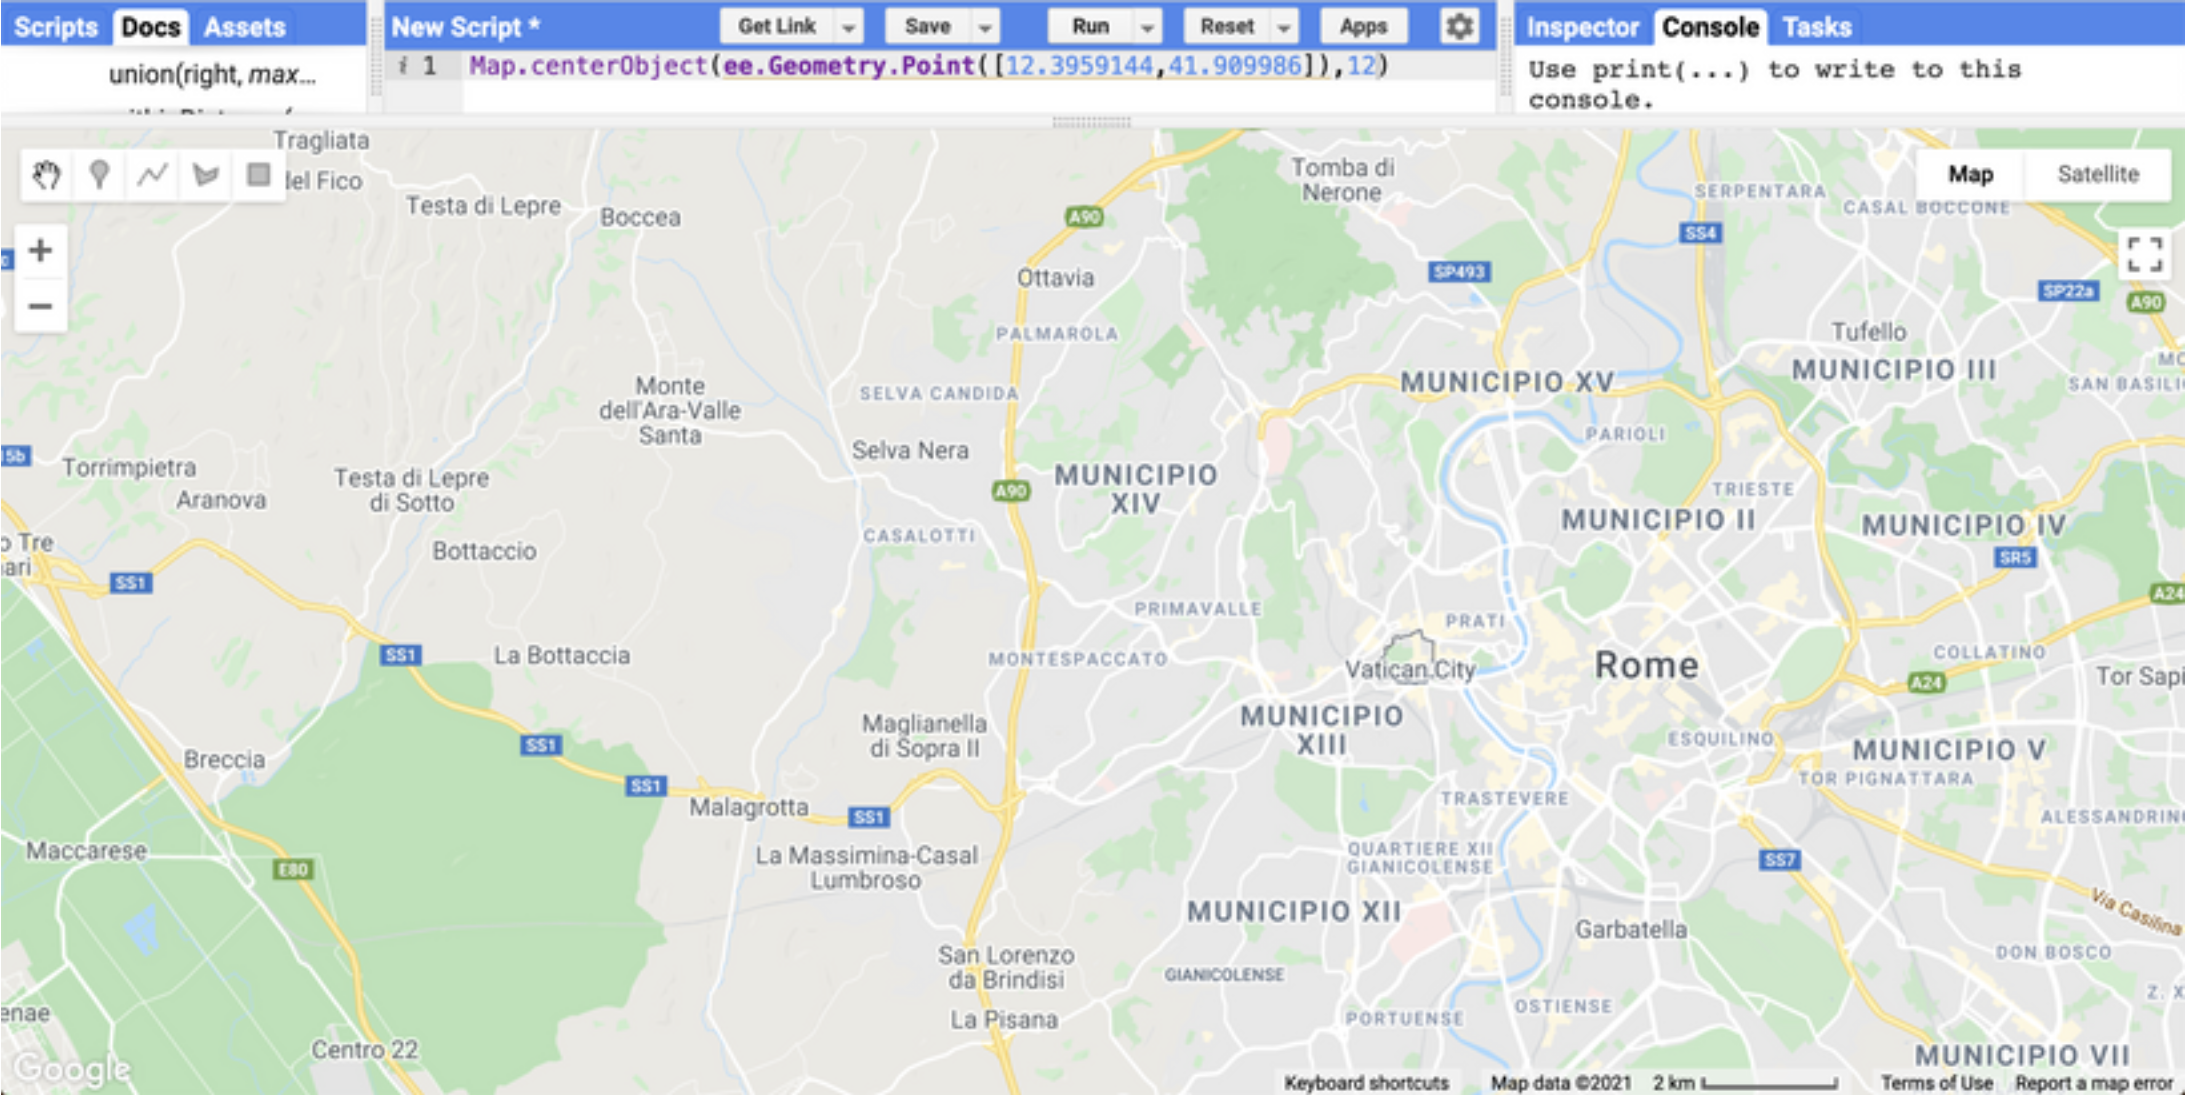Click the union(right, max...) doc entry
The width and height of the screenshot is (2186, 1098).
pyautogui.click(x=212, y=74)
